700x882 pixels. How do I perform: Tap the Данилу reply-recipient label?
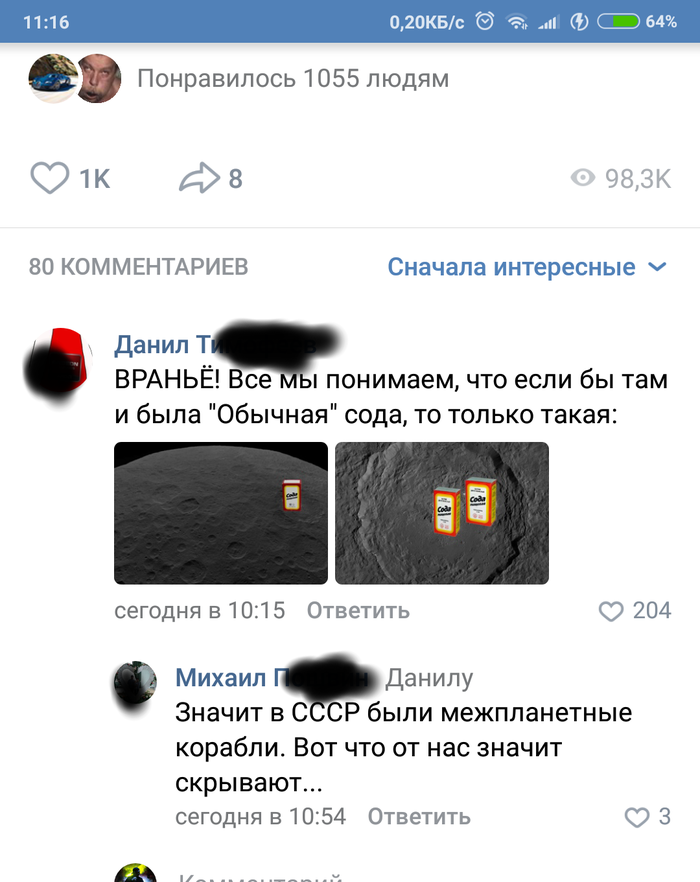(429, 678)
